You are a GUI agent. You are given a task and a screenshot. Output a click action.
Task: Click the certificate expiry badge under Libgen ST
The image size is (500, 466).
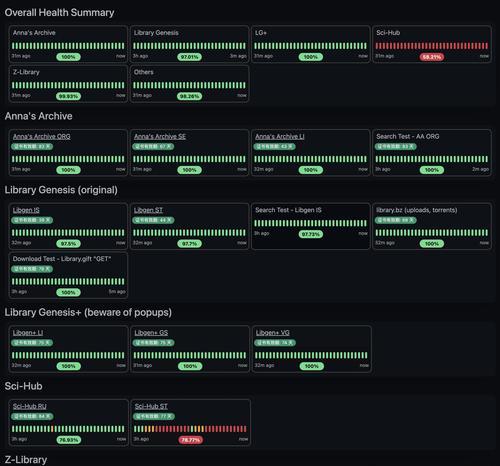(153, 220)
